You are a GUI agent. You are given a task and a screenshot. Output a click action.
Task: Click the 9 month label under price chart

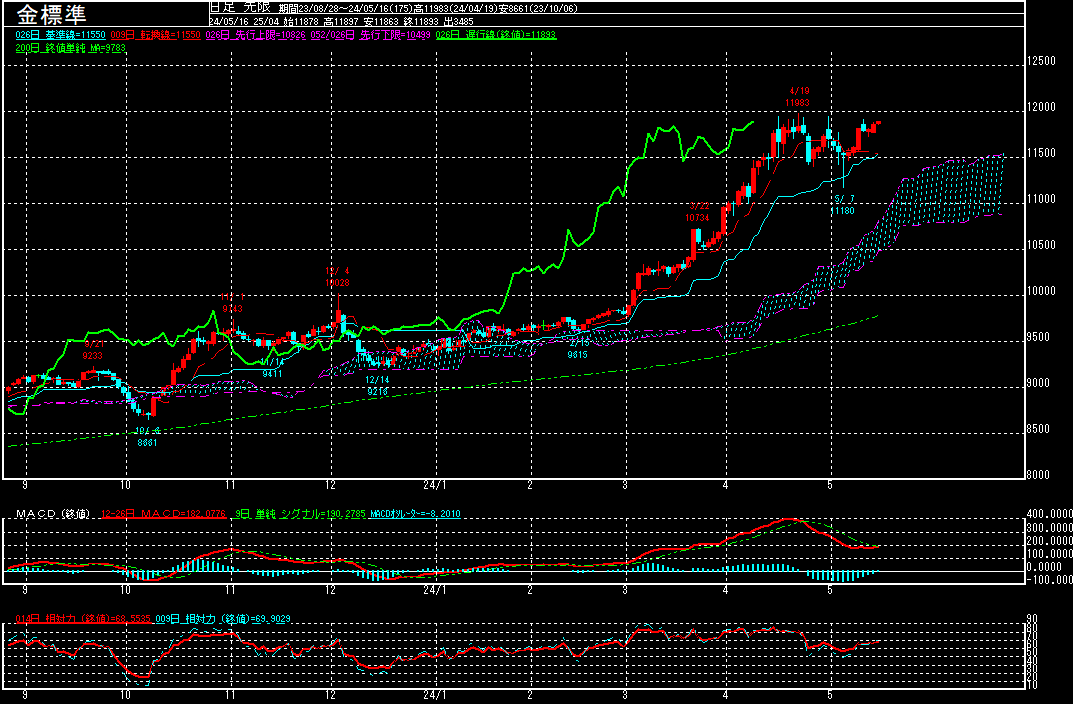click(25, 485)
